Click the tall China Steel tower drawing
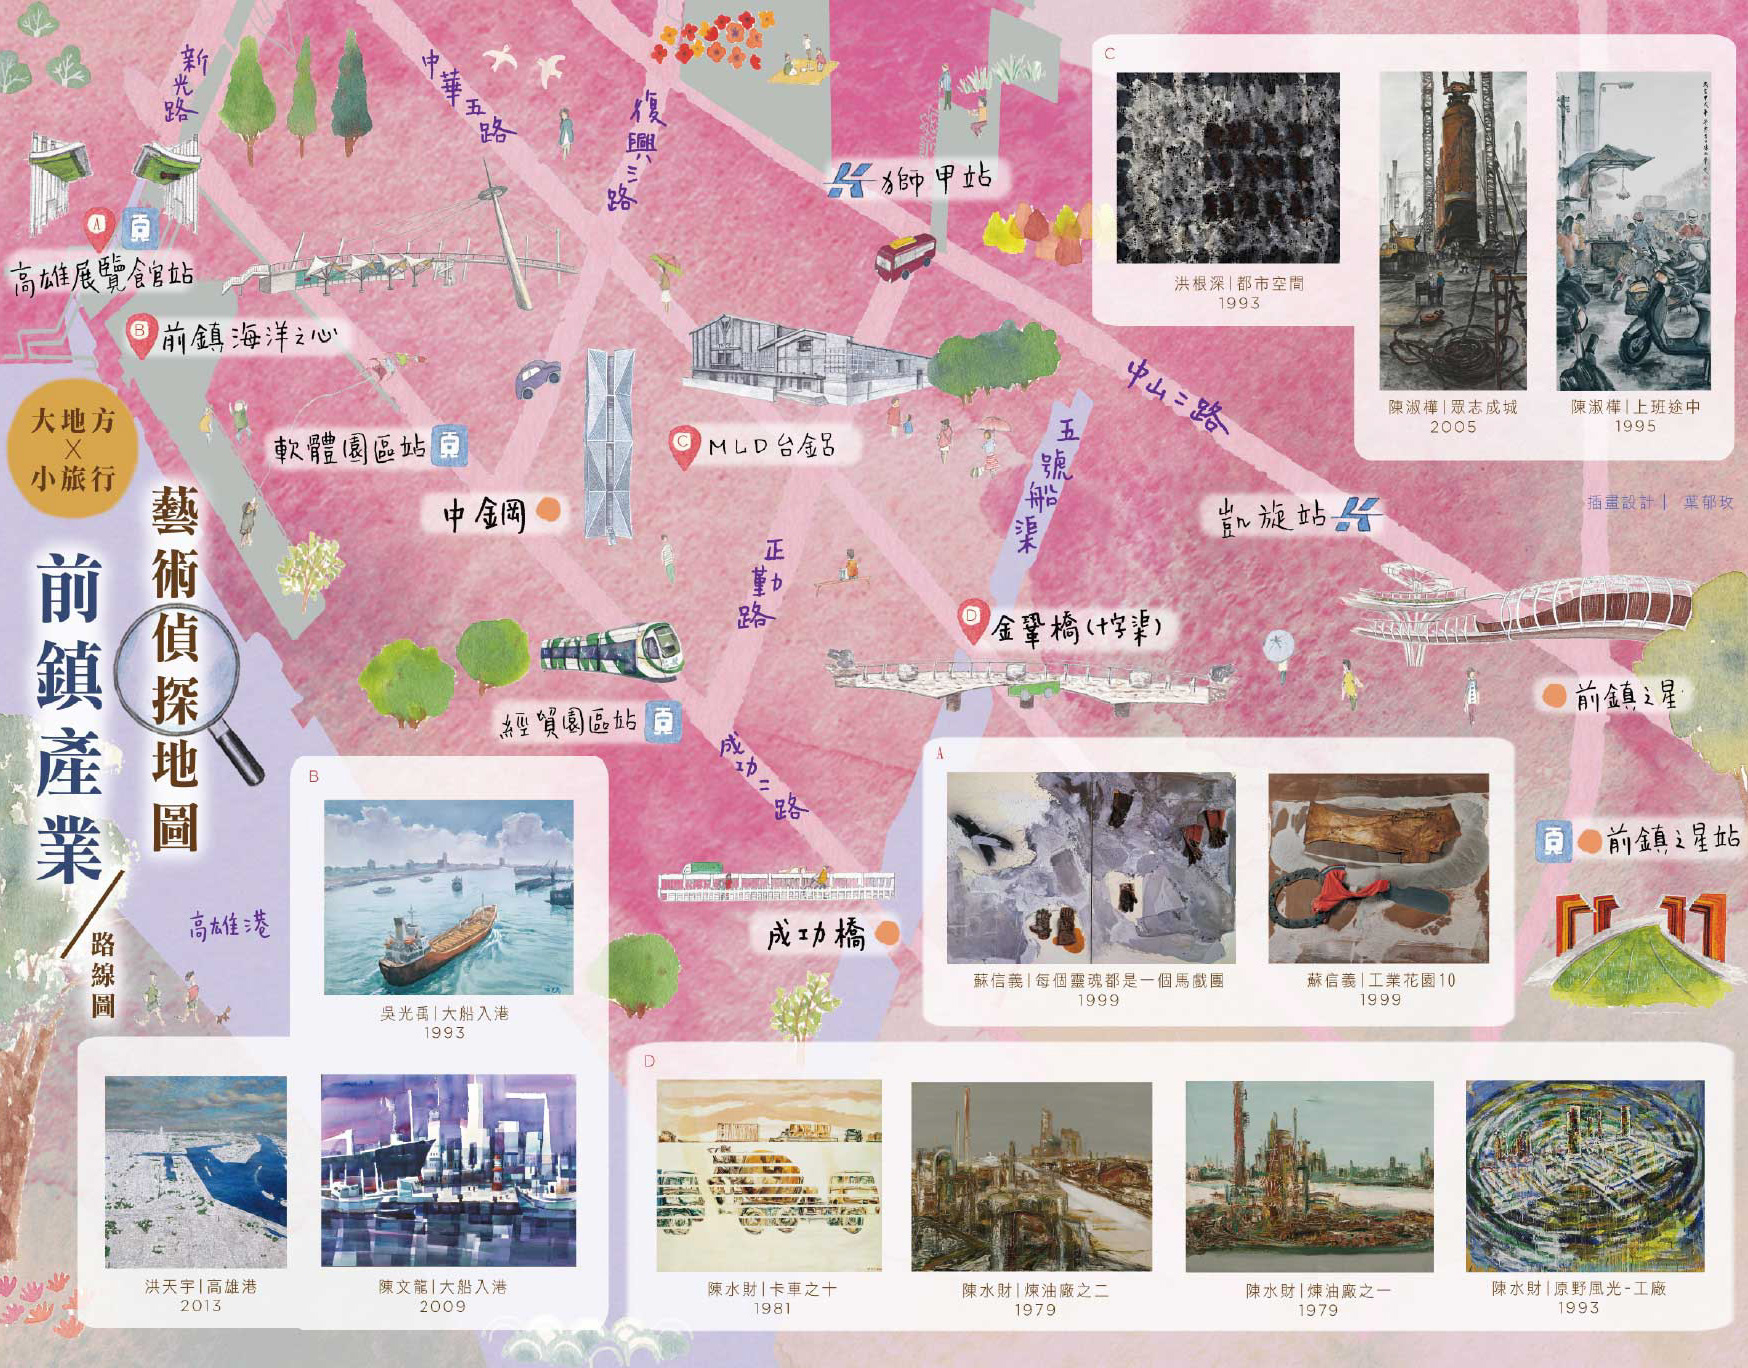This screenshot has width=1748, height=1368. [610, 445]
